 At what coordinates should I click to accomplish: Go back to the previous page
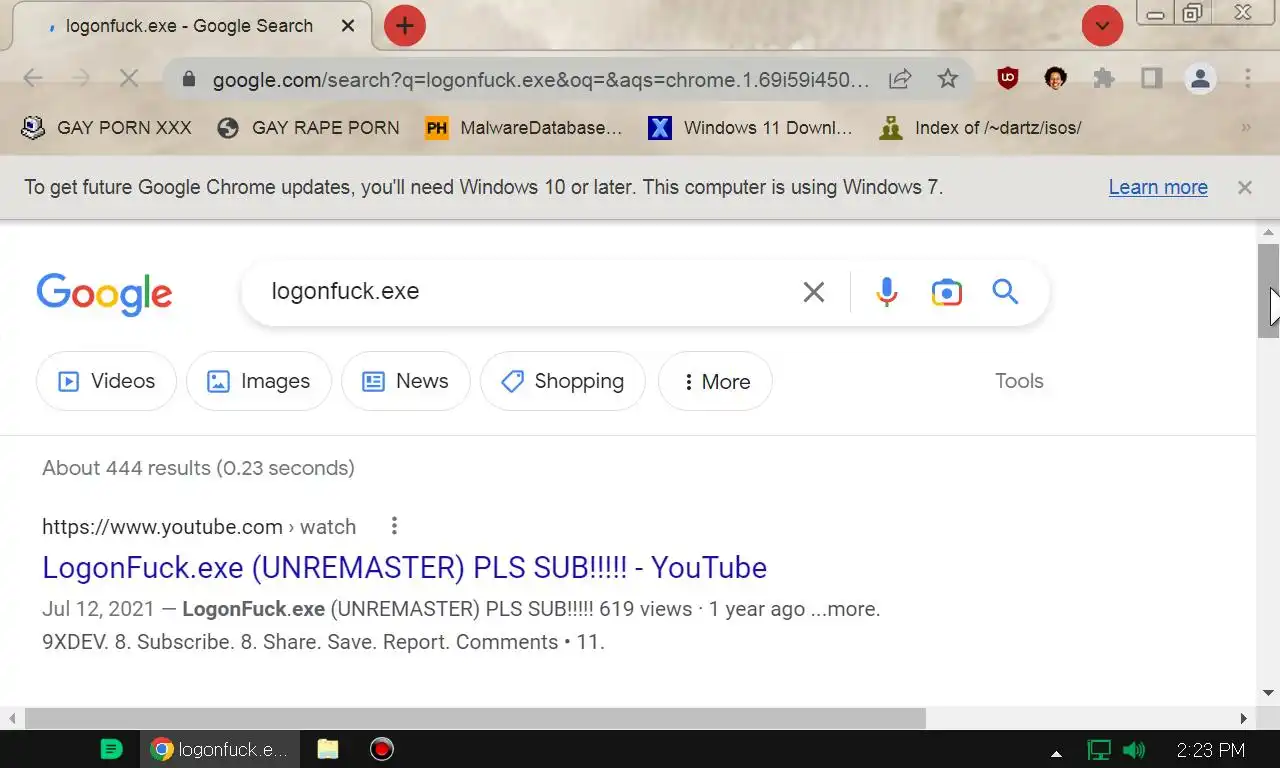(33, 79)
